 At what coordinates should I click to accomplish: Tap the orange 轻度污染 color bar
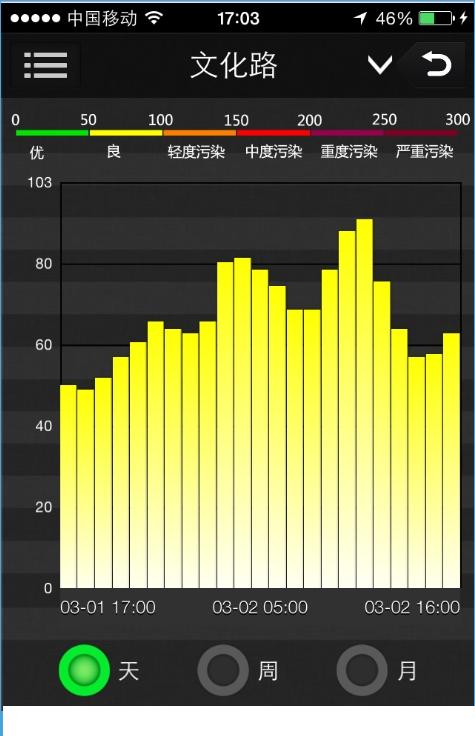point(199,133)
